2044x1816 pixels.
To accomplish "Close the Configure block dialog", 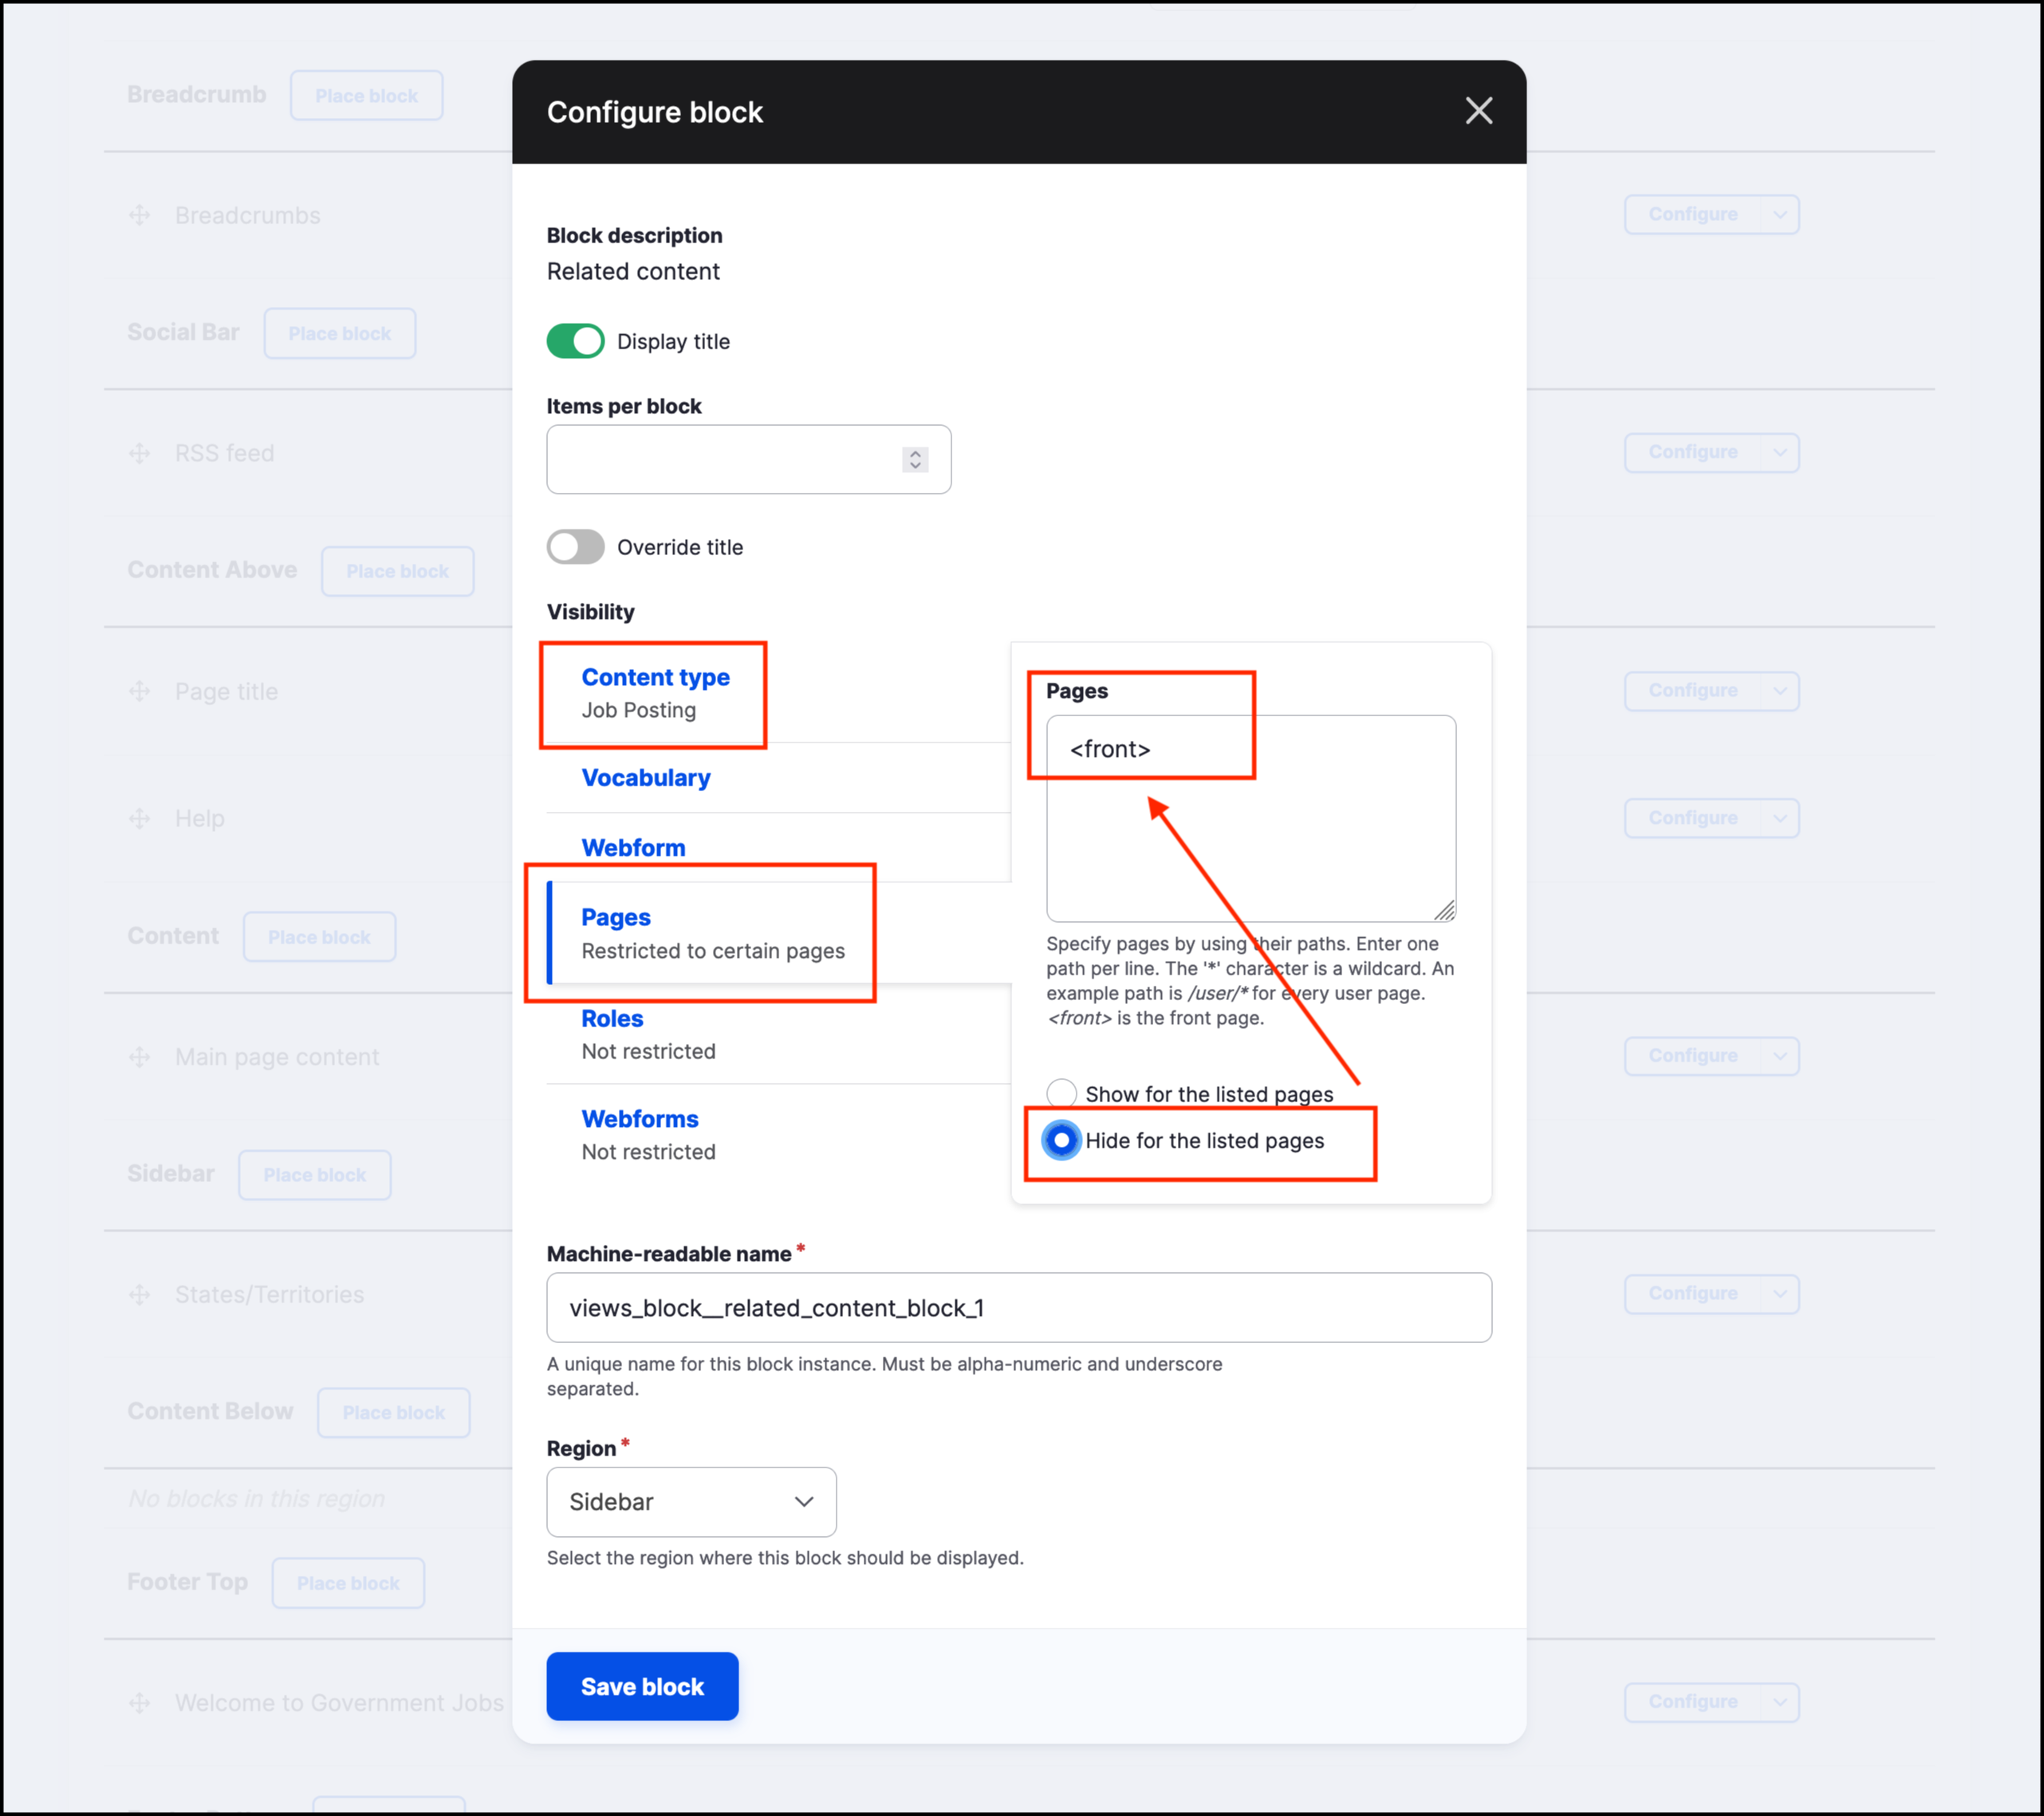I will 1478,111.
